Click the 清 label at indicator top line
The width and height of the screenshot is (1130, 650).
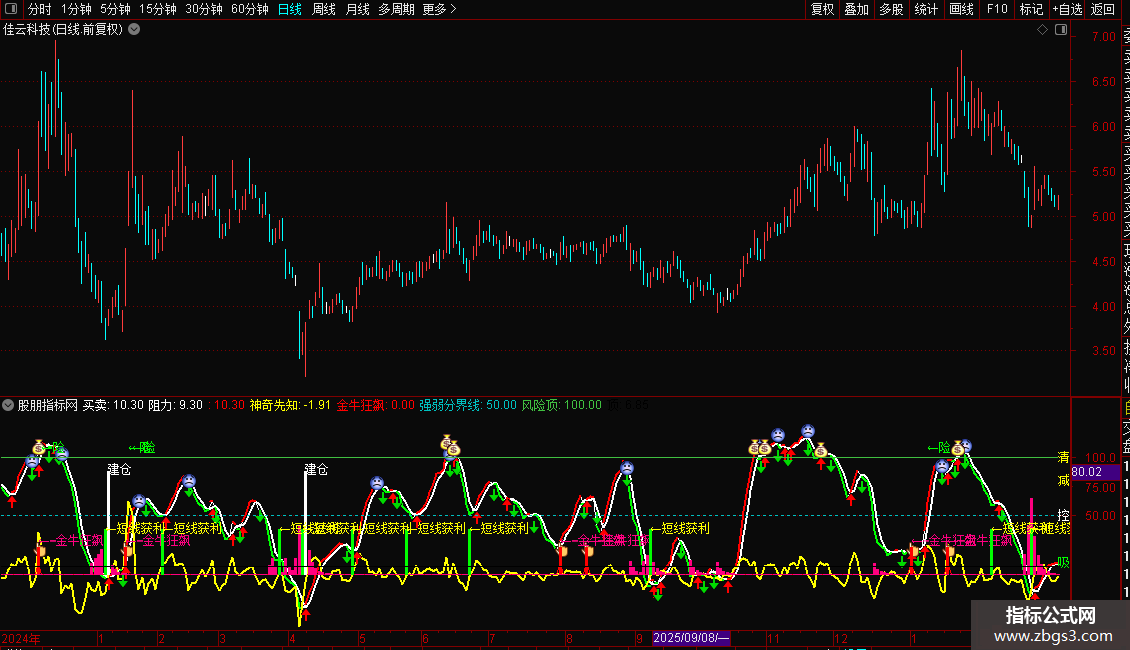pos(1063,457)
